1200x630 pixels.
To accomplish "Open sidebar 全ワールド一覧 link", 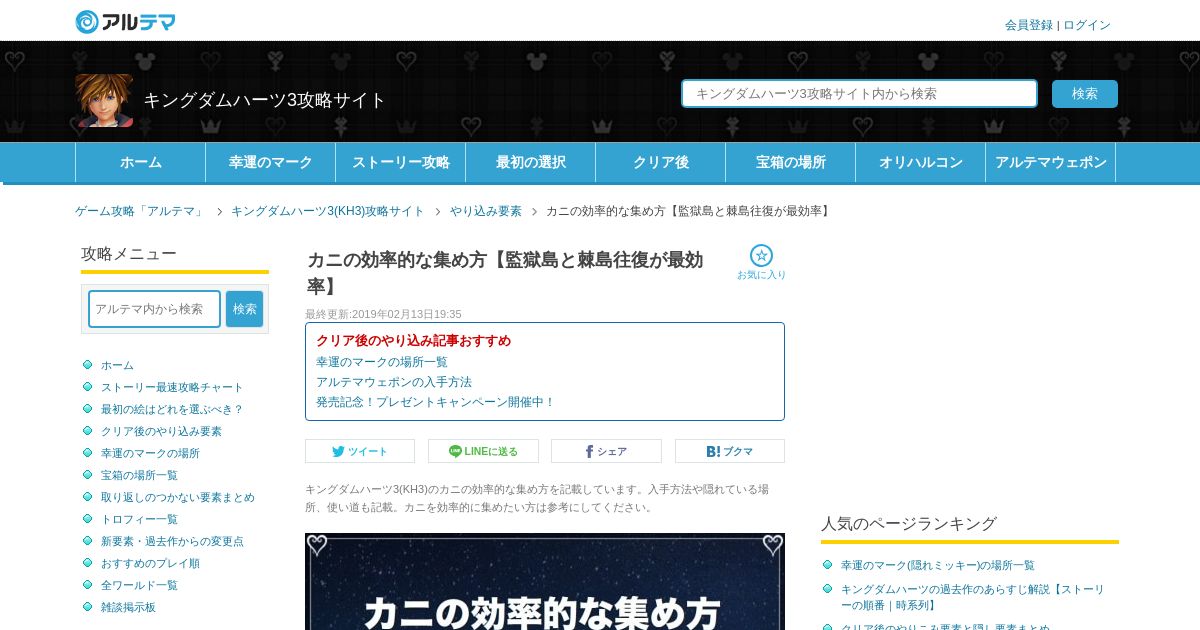I will [139, 585].
